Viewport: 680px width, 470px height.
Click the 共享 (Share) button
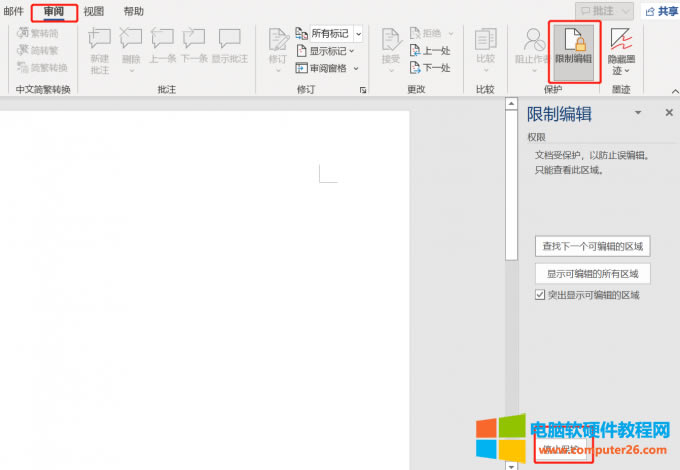[x=660, y=11]
